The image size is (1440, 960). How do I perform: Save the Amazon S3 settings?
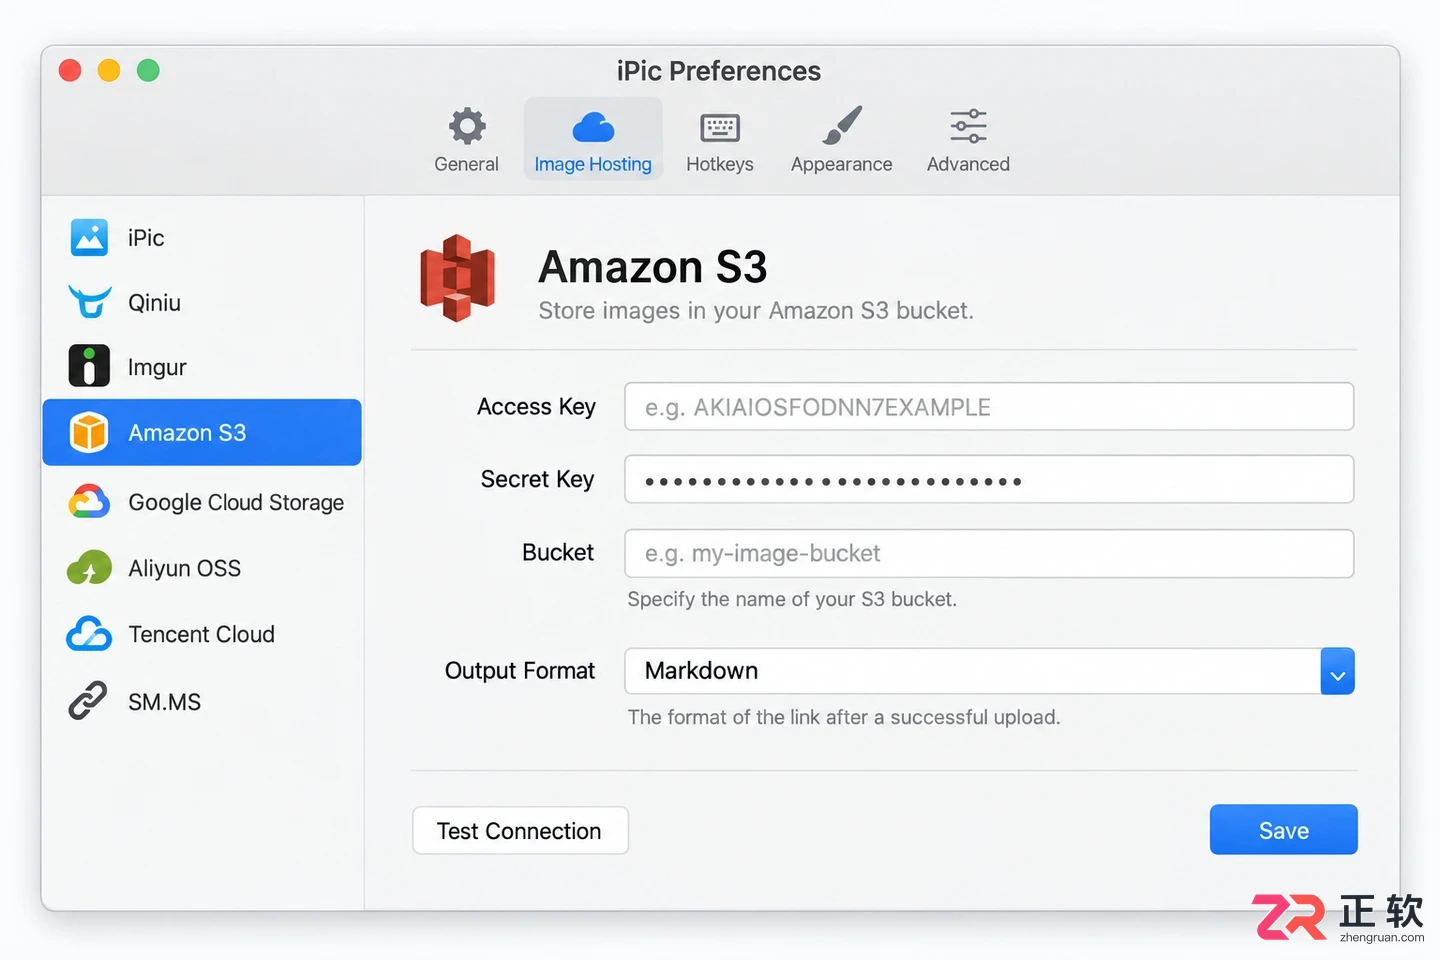[x=1284, y=830]
